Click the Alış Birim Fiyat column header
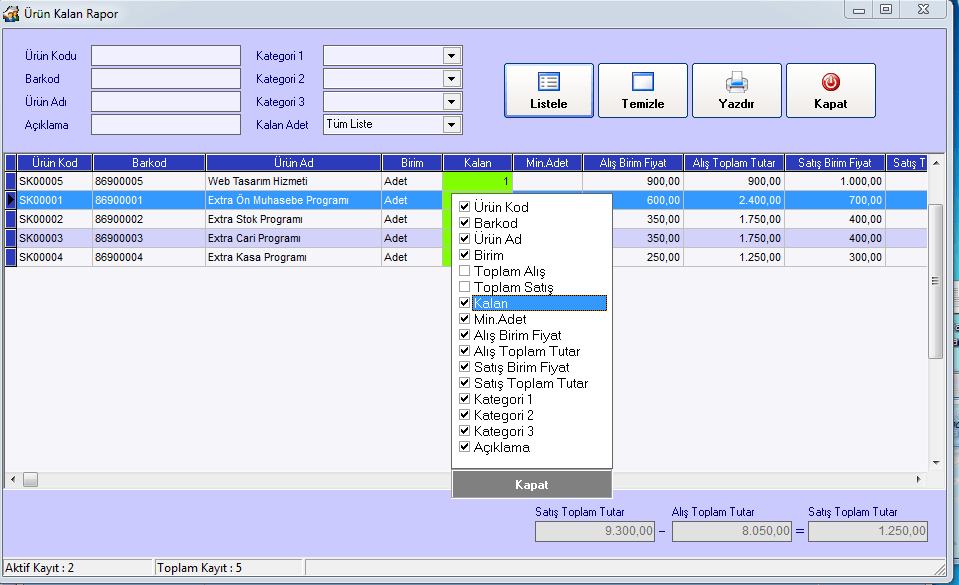The image size is (959, 585). pos(633,163)
